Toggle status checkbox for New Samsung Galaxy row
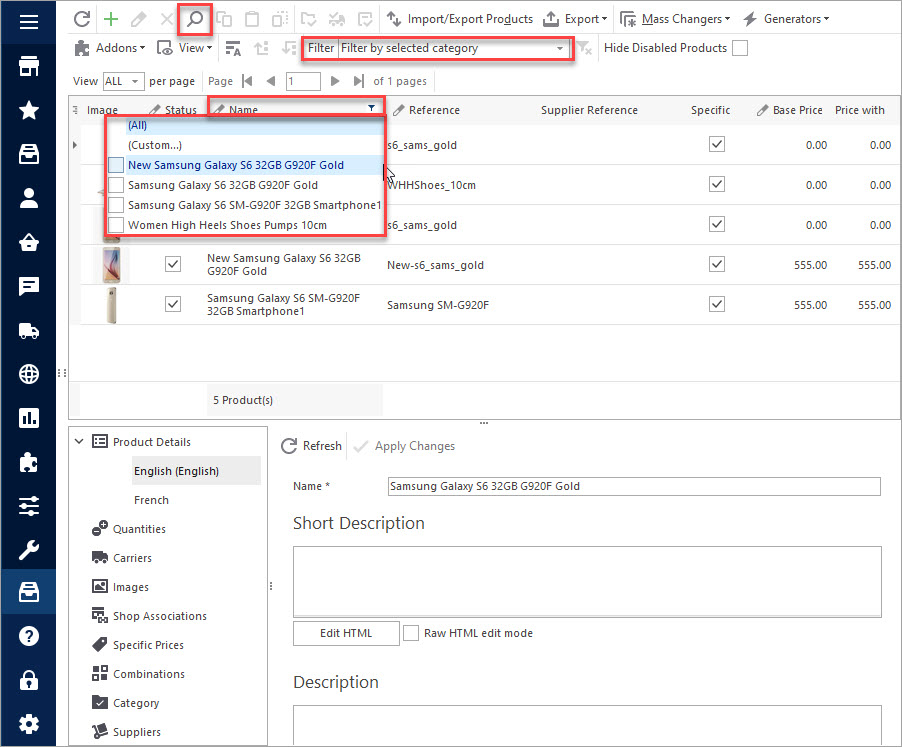The width and height of the screenshot is (902, 747). click(x=173, y=264)
